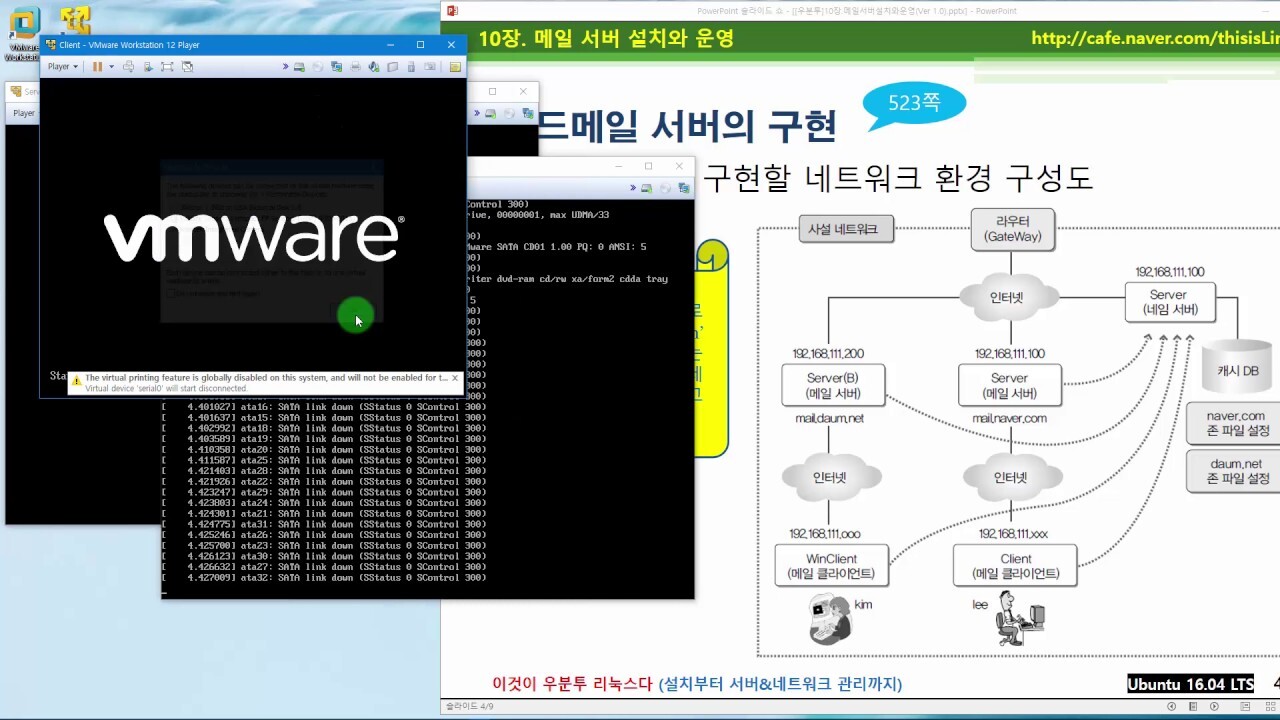Click USB controller icon in Client toolbar
The width and height of the screenshot is (1280, 720).
[411, 66]
